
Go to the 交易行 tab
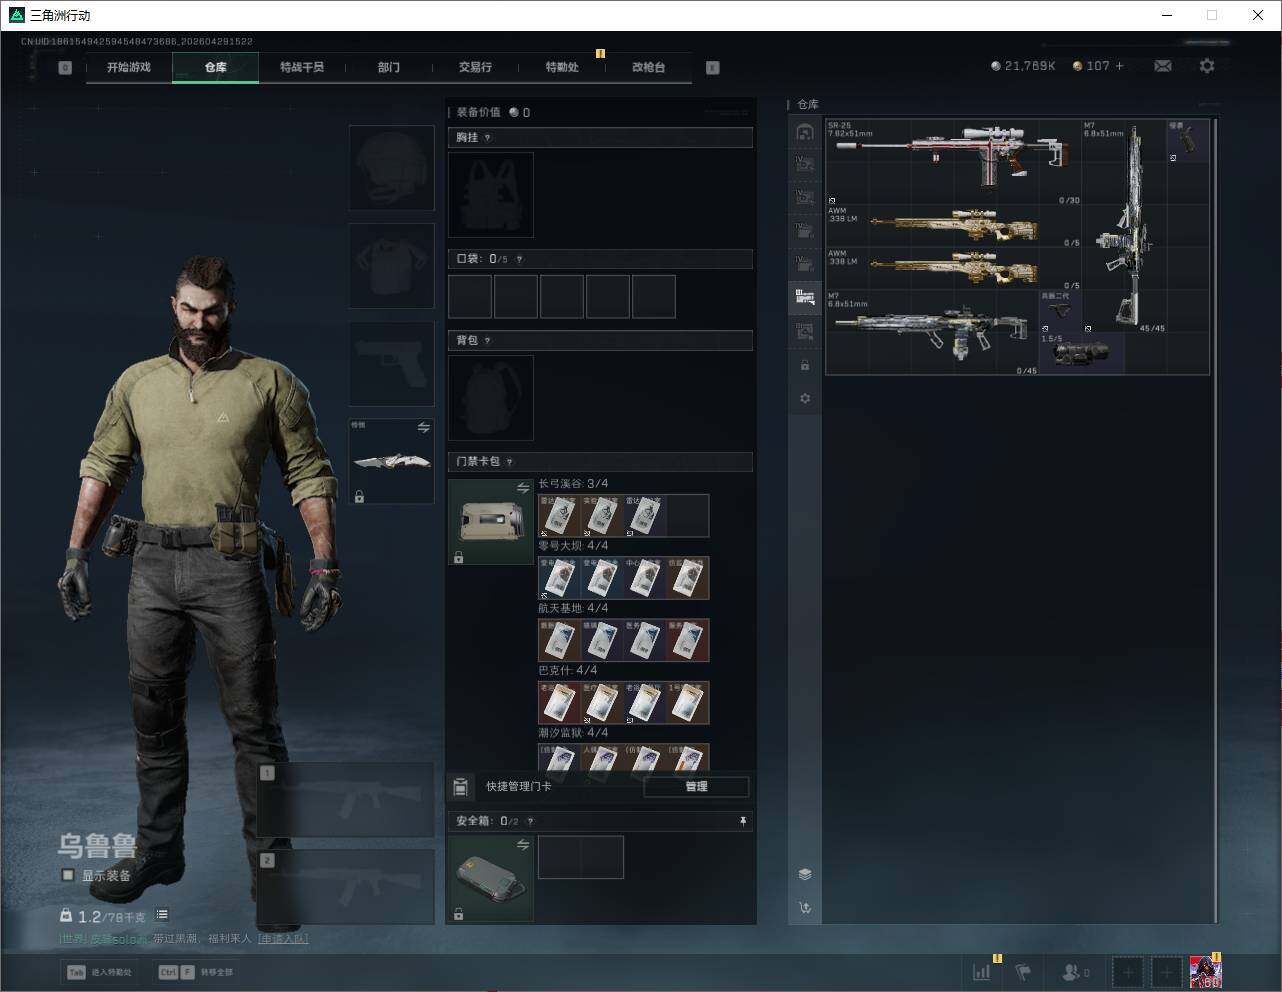tap(475, 67)
